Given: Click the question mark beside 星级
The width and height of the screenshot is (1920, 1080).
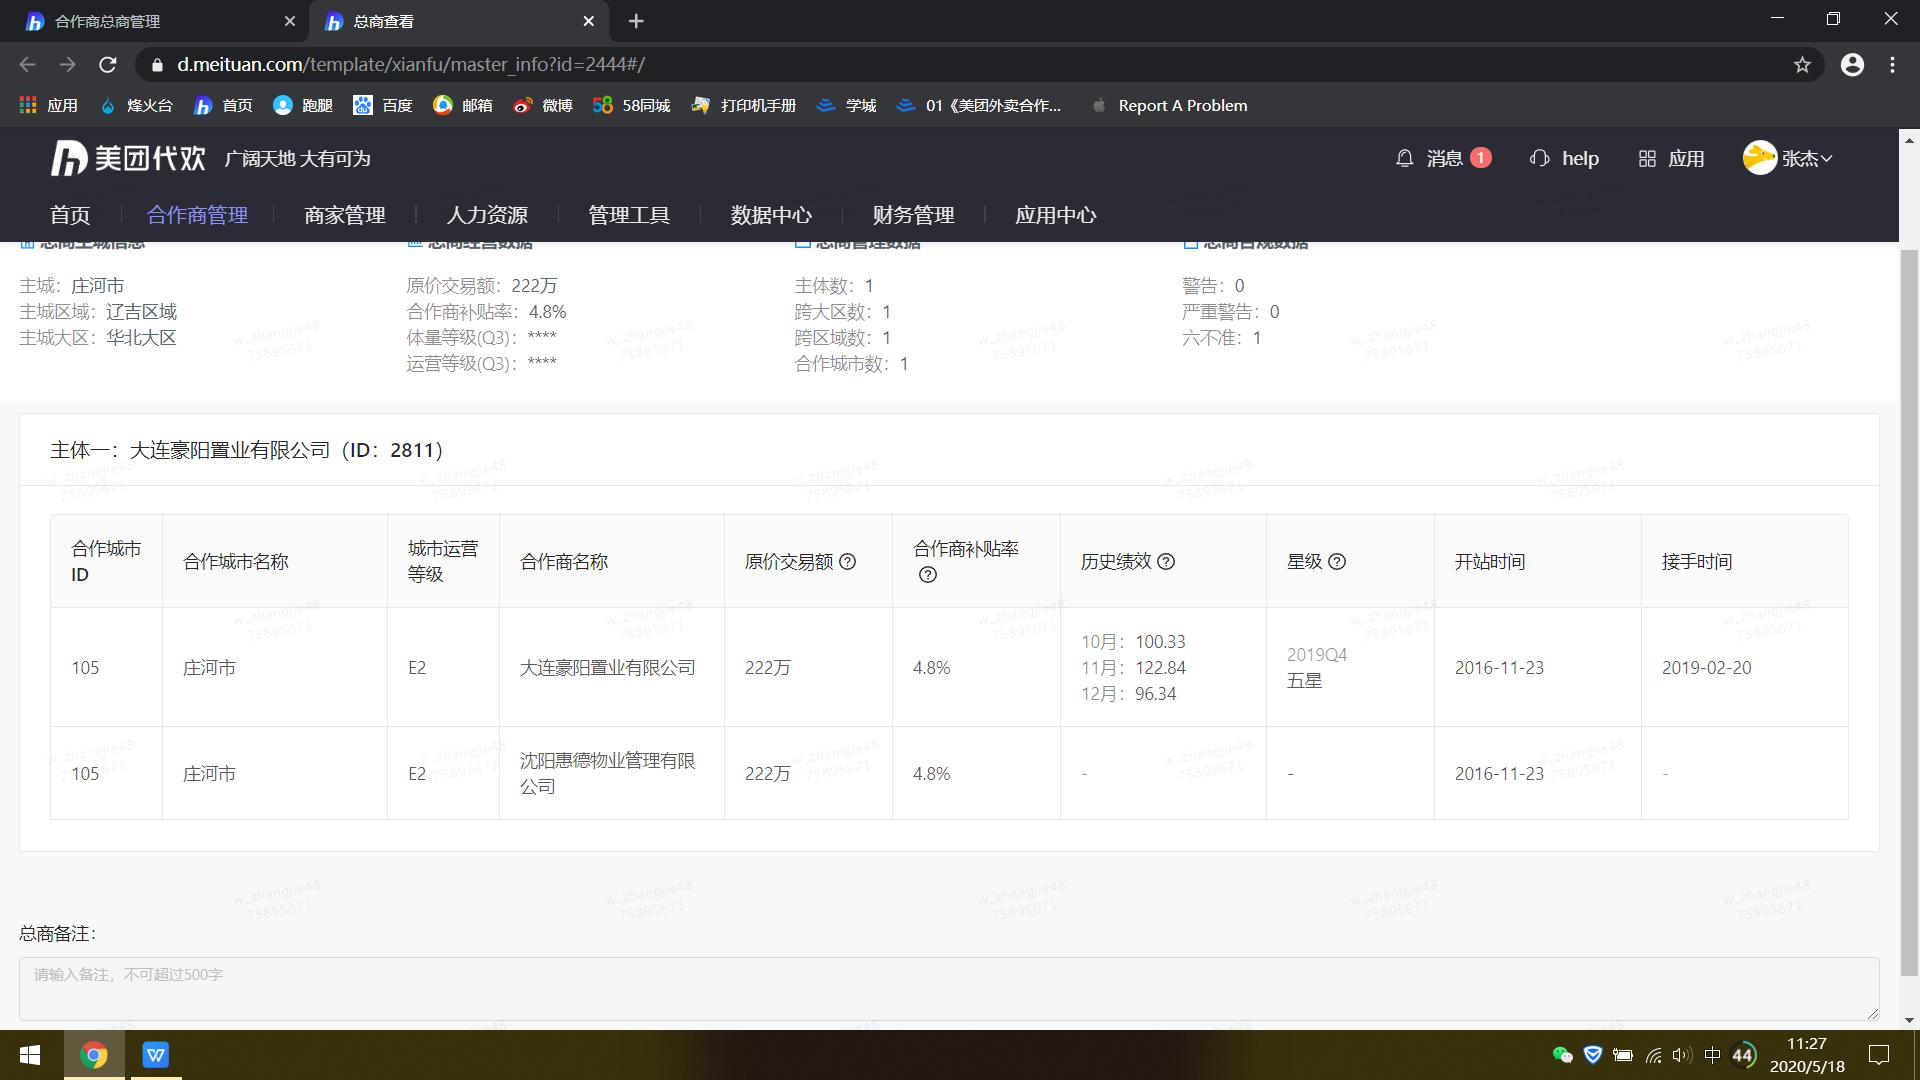Looking at the screenshot, I should point(1339,562).
